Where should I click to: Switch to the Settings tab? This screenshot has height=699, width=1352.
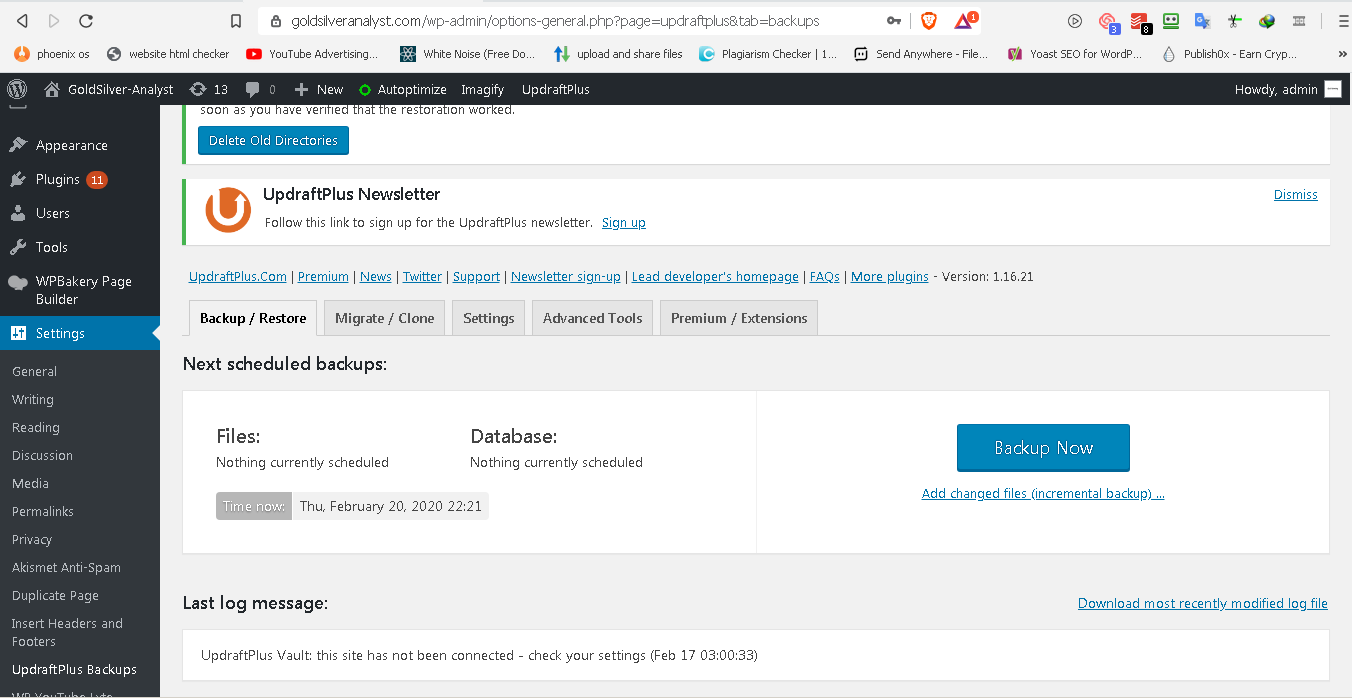[489, 318]
